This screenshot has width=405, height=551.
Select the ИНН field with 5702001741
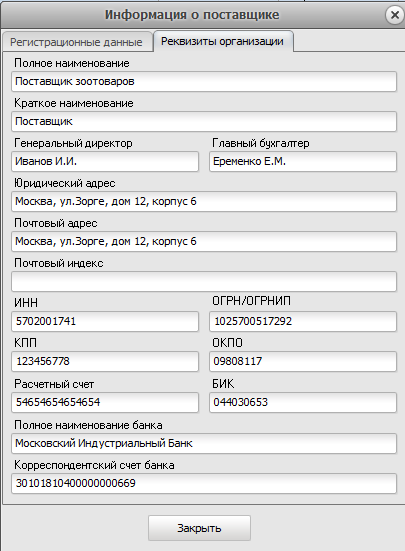[x=105, y=321]
